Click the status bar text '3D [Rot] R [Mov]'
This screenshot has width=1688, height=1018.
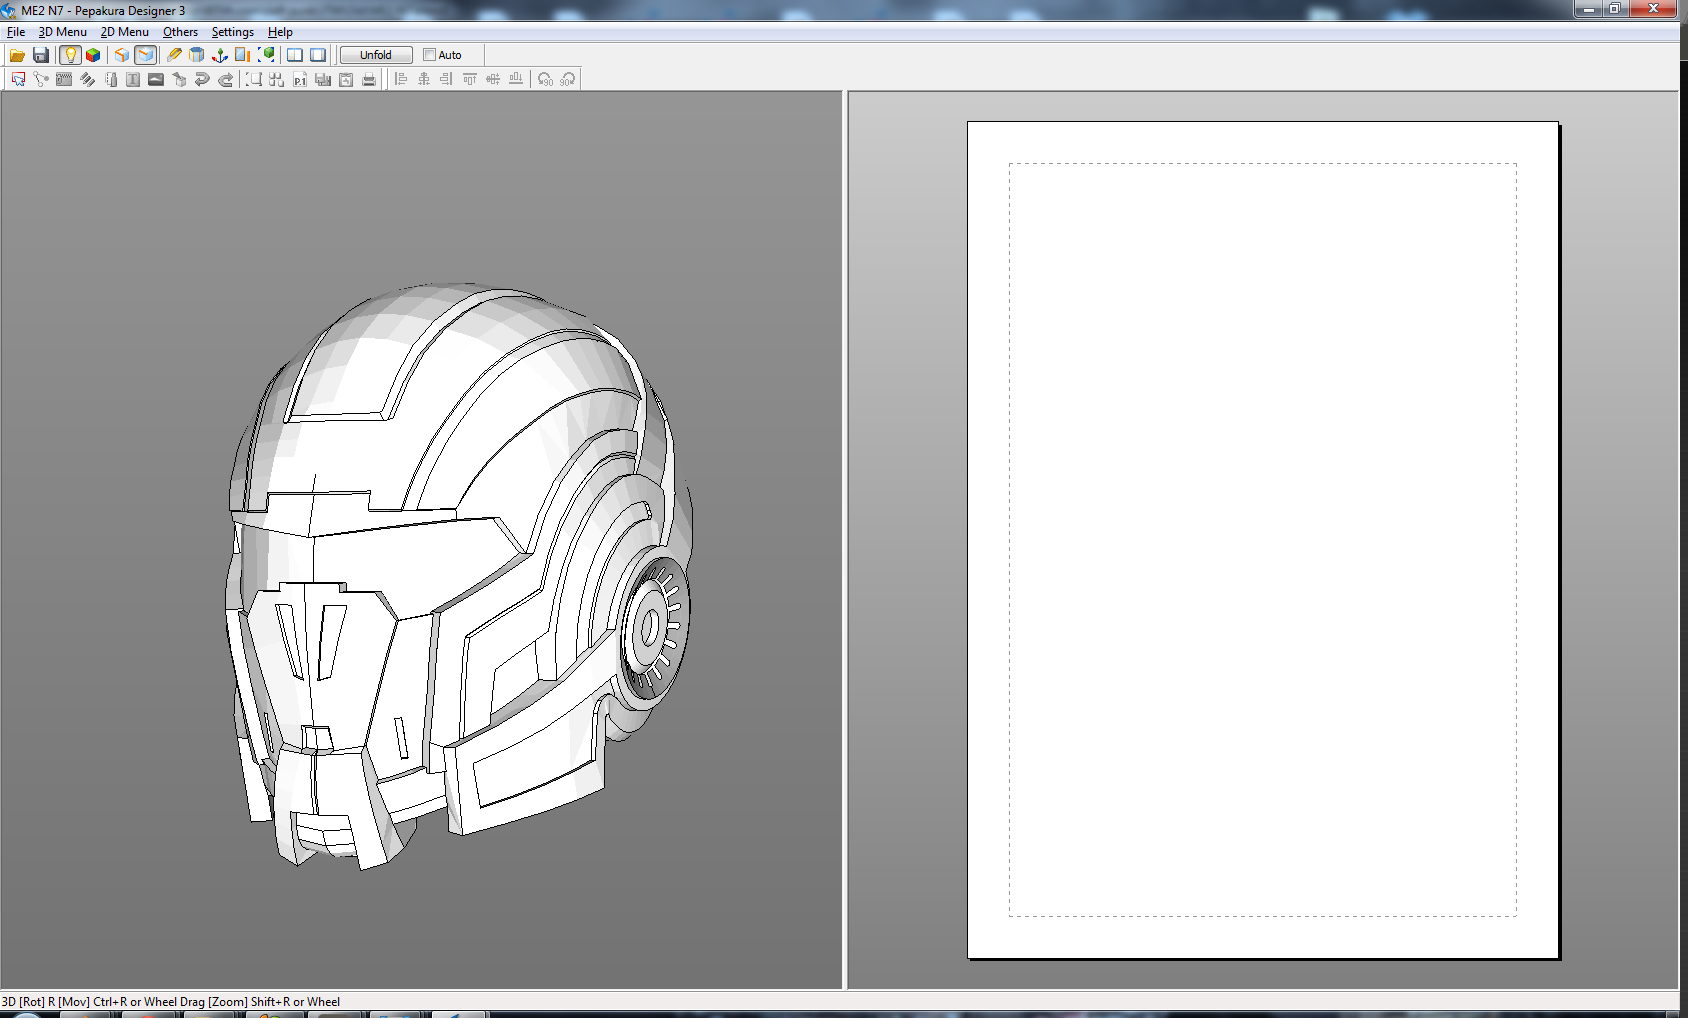coord(46,1001)
